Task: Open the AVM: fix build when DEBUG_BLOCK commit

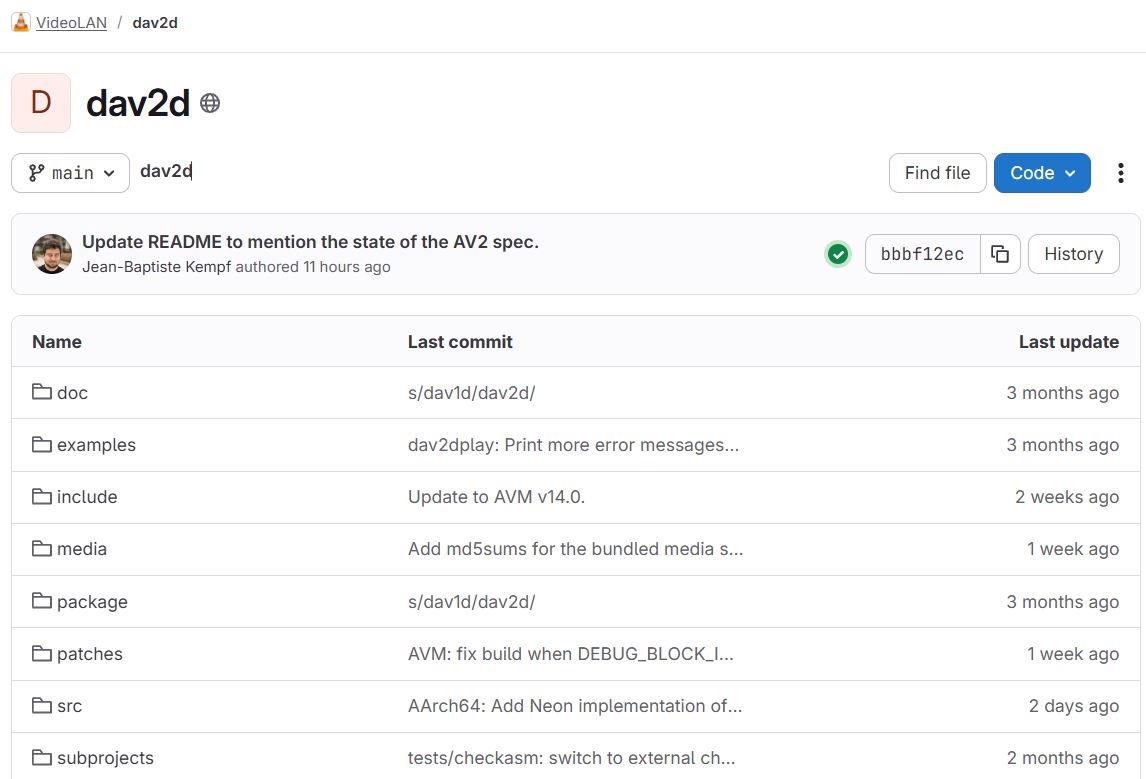Action: [x=571, y=654]
